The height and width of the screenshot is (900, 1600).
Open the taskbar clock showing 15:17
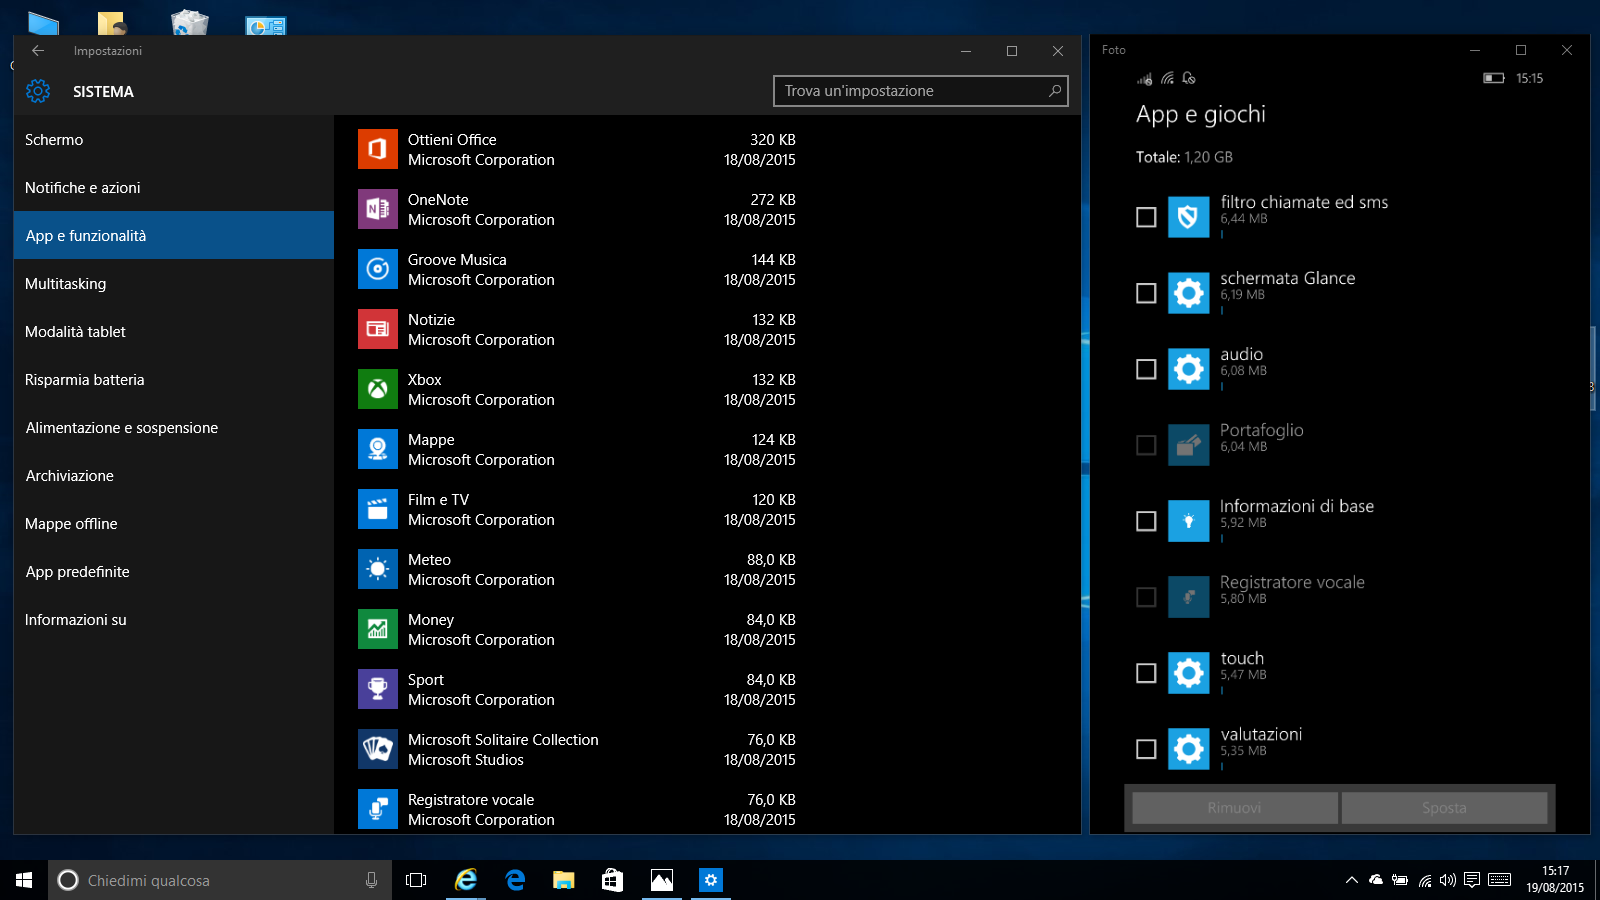(1555, 880)
